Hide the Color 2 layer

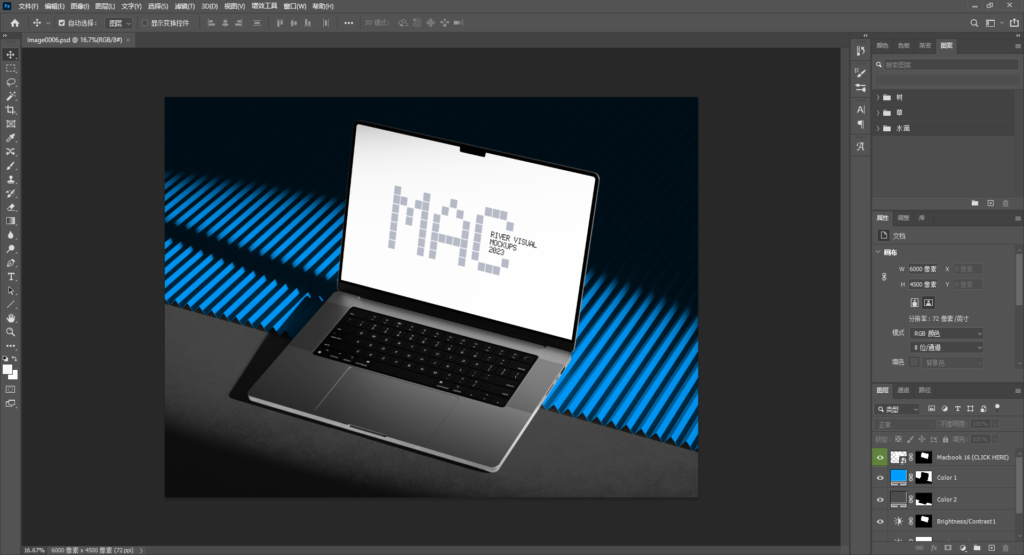(880, 500)
